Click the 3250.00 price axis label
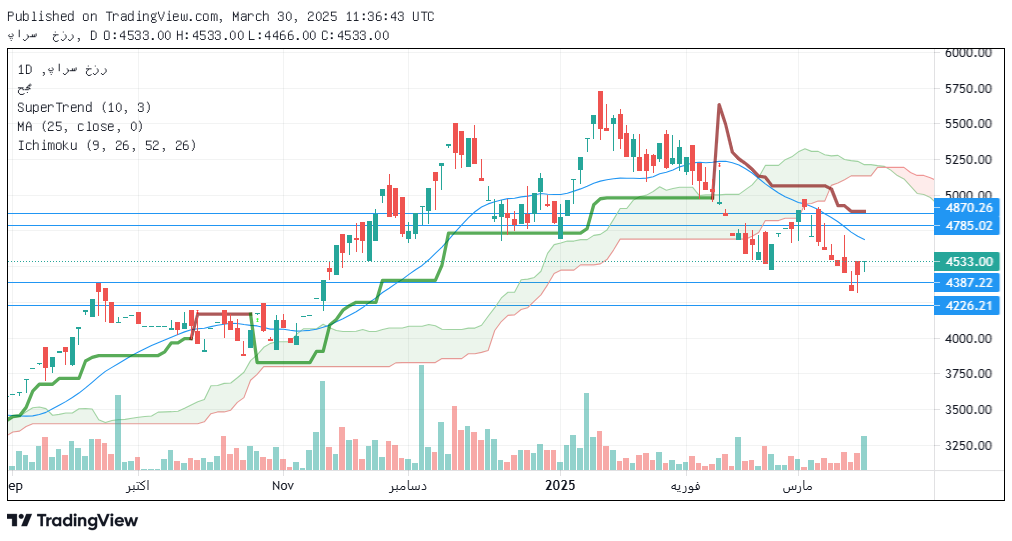 [968, 445]
